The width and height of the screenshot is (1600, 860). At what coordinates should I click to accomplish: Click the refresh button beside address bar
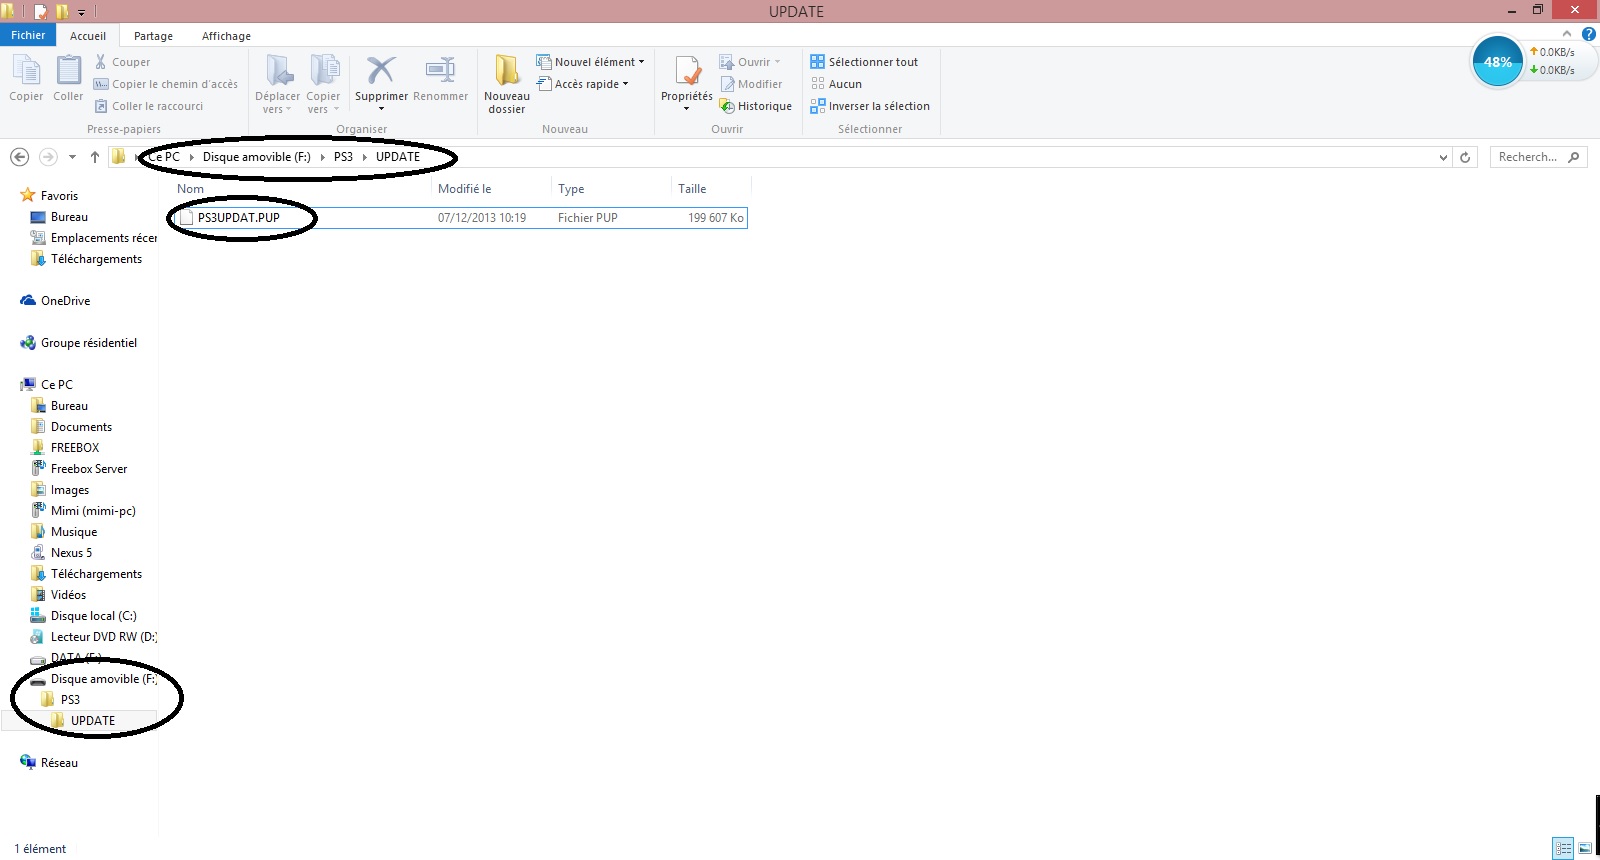point(1465,157)
